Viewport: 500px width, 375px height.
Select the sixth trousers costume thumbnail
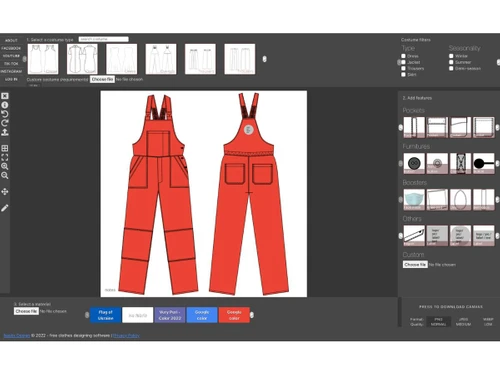[240, 59]
